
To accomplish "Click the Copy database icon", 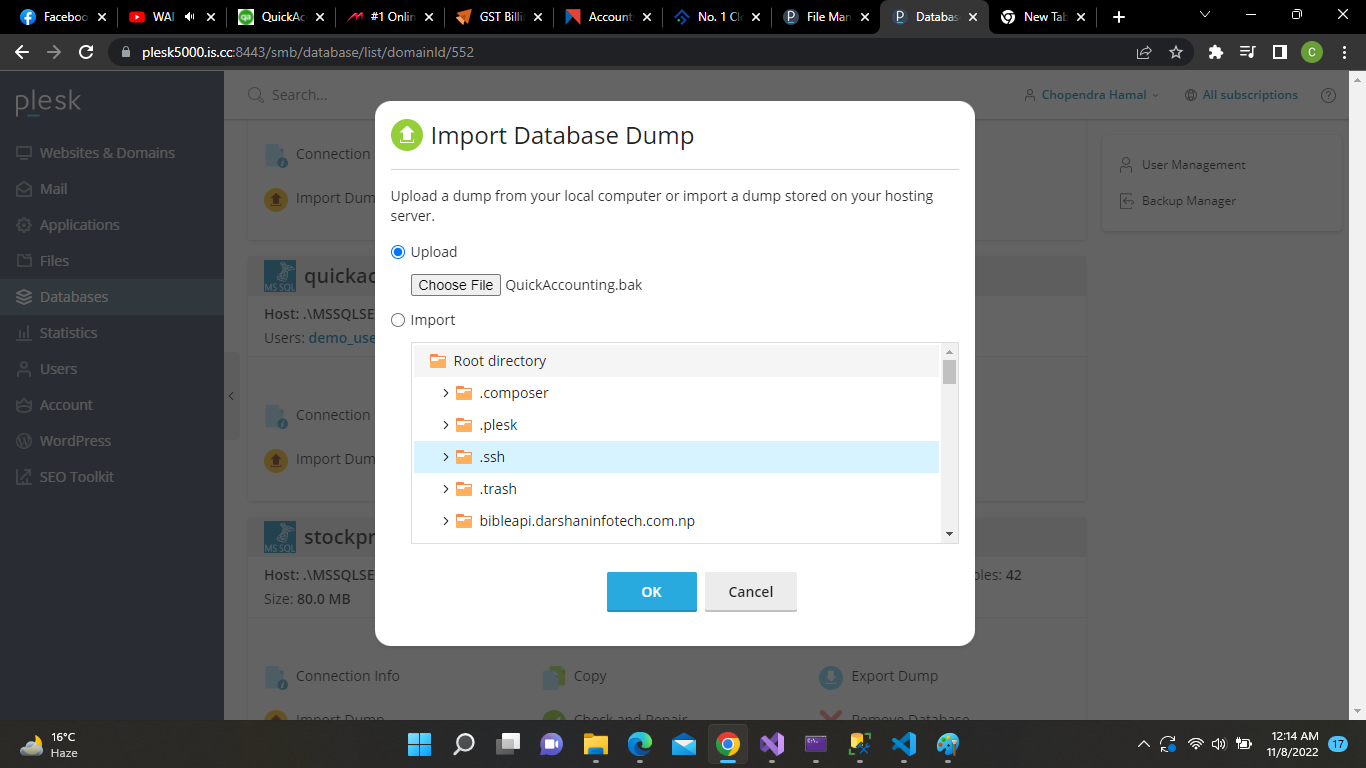I will point(554,677).
